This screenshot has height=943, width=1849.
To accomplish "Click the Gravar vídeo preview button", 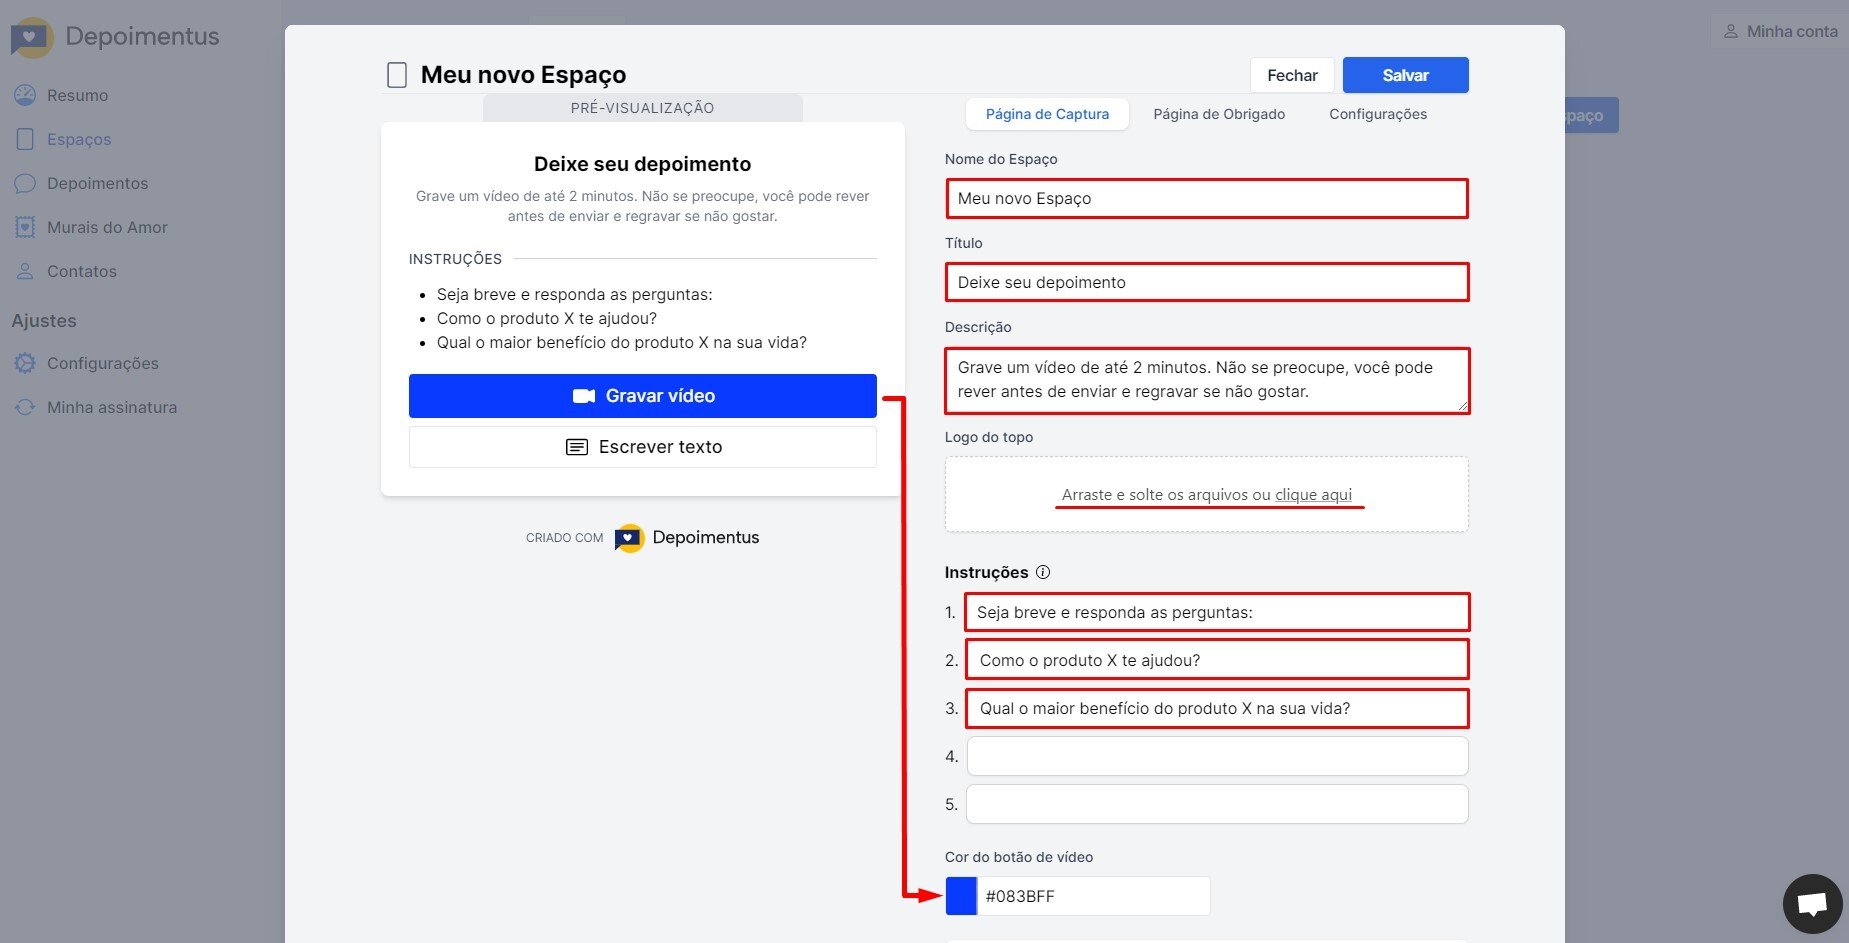I will click(x=642, y=396).
